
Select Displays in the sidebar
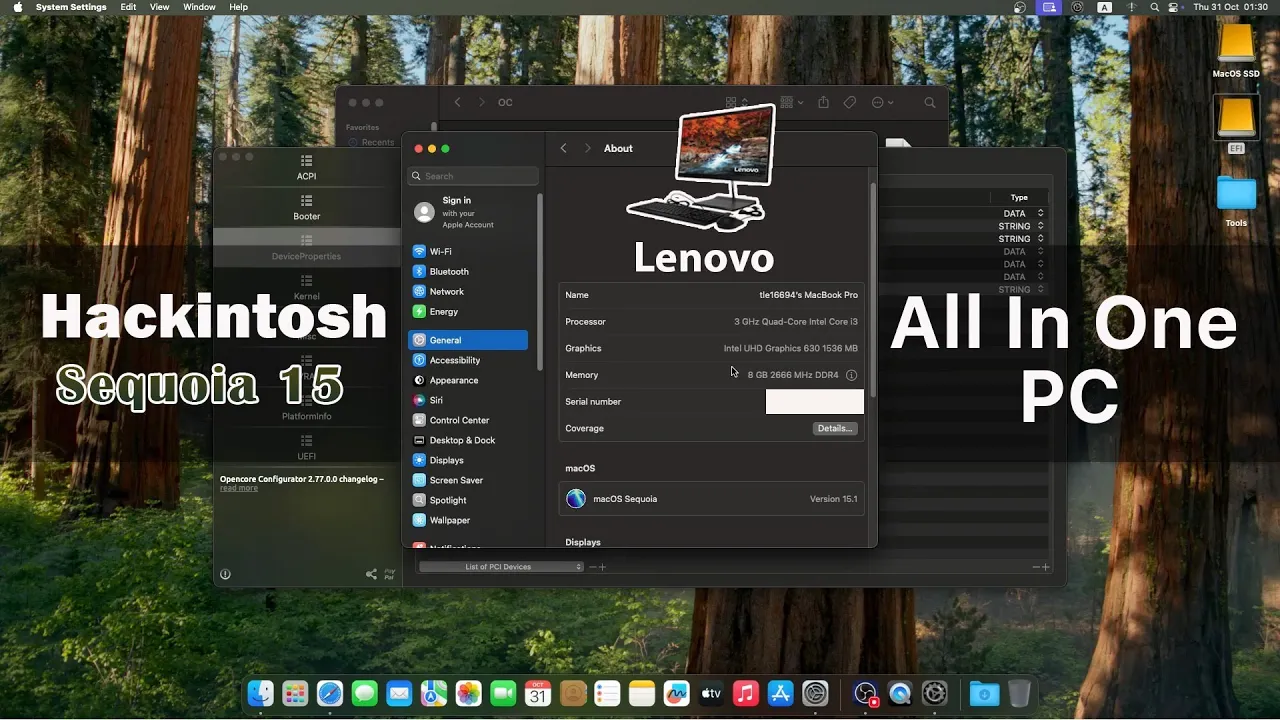pyautogui.click(x=446, y=460)
